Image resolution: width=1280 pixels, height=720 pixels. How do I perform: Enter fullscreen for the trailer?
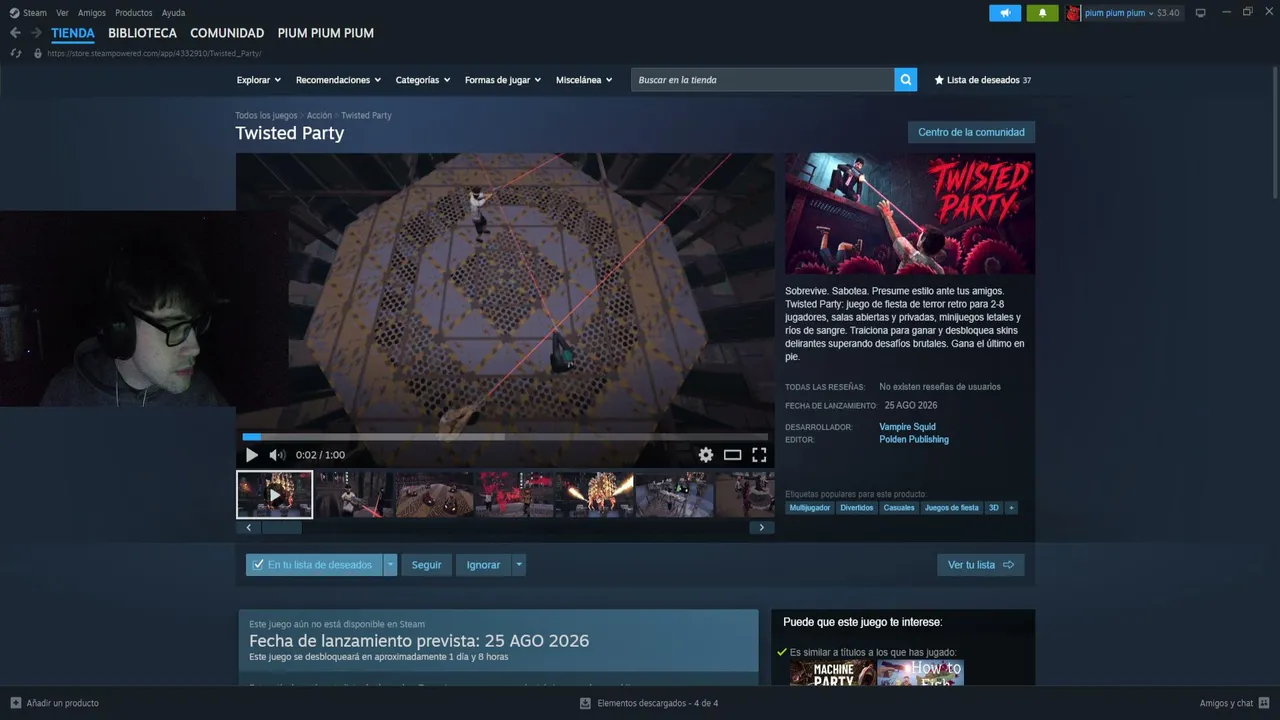point(759,455)
